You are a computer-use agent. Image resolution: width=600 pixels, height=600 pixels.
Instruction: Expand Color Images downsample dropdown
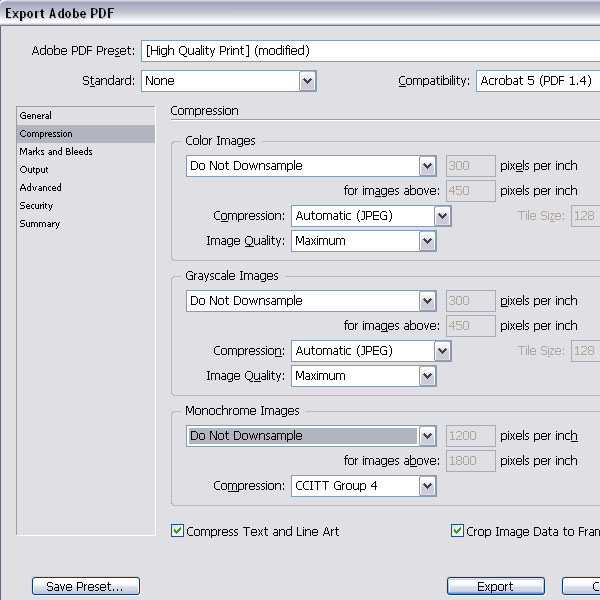(427, 166)
